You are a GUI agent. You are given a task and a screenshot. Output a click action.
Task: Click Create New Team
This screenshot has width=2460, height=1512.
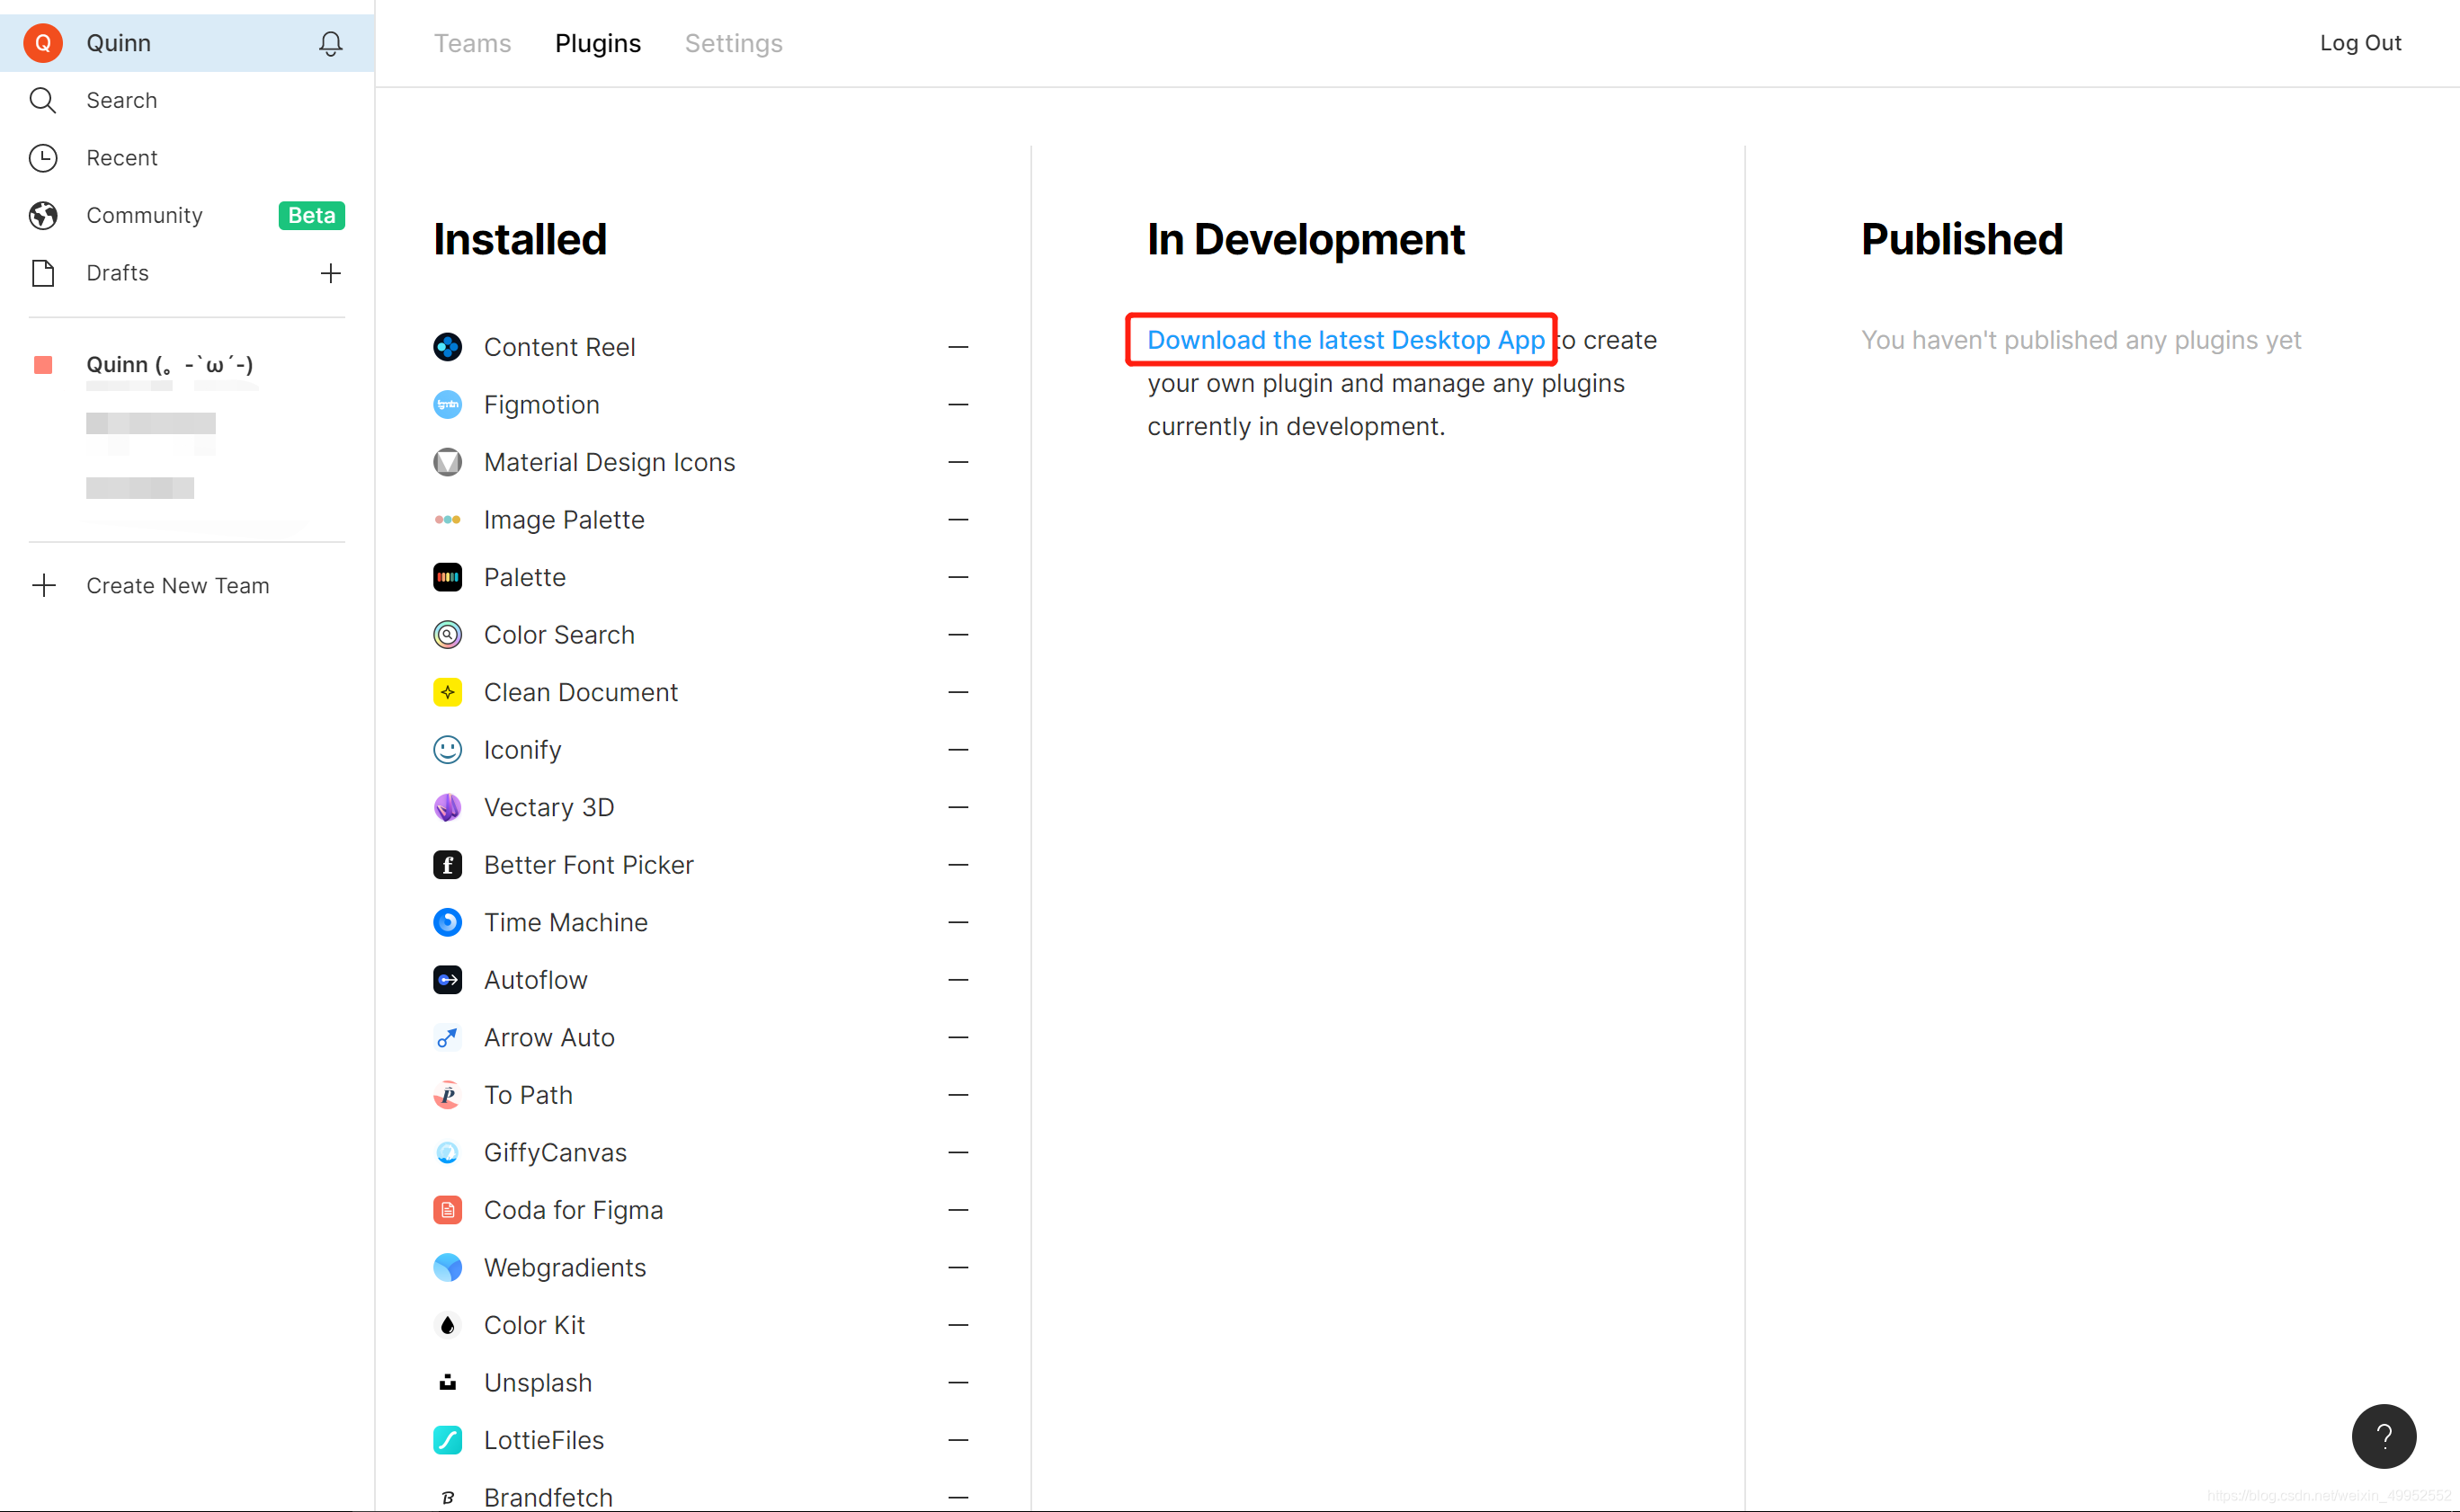click(177, 586)
